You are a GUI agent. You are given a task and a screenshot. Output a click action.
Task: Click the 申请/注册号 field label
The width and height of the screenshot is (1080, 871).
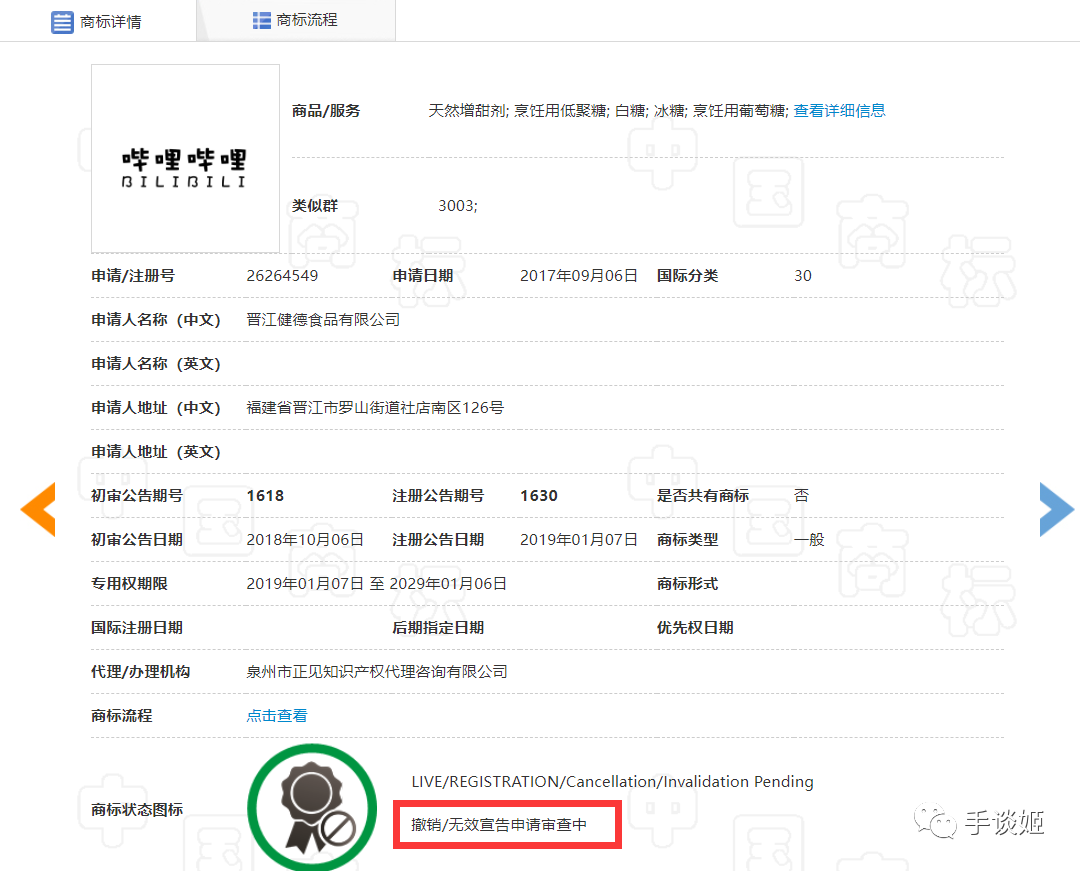click(133, 275)
